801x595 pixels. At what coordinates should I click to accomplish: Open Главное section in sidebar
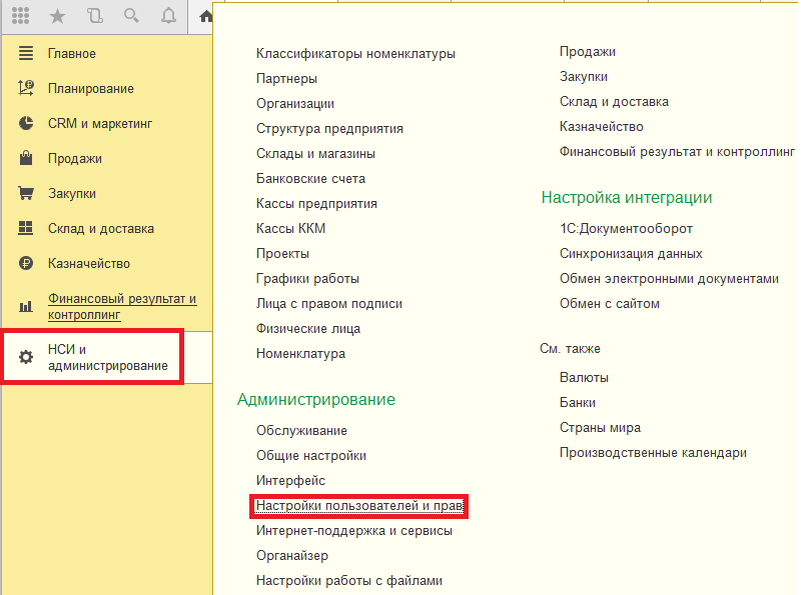[x=72, y=54]
